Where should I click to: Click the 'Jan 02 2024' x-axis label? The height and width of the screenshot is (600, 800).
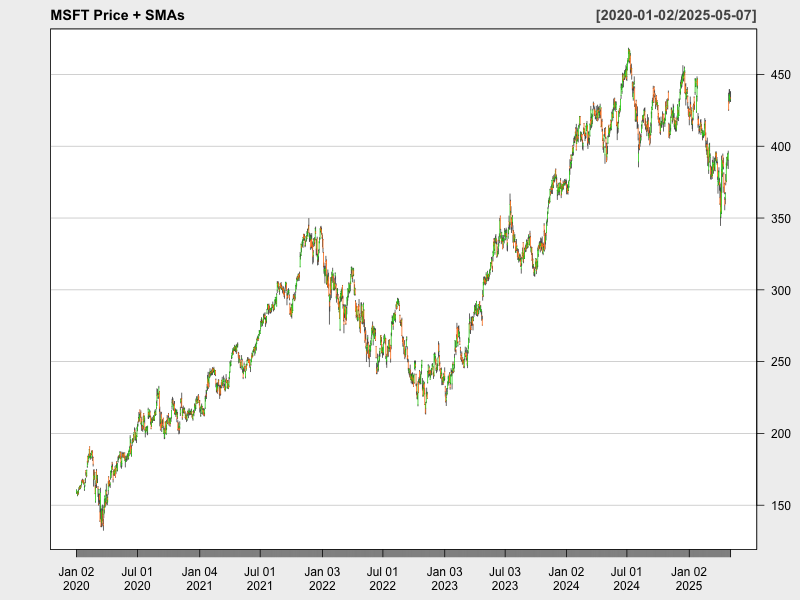tap(566, 579)
